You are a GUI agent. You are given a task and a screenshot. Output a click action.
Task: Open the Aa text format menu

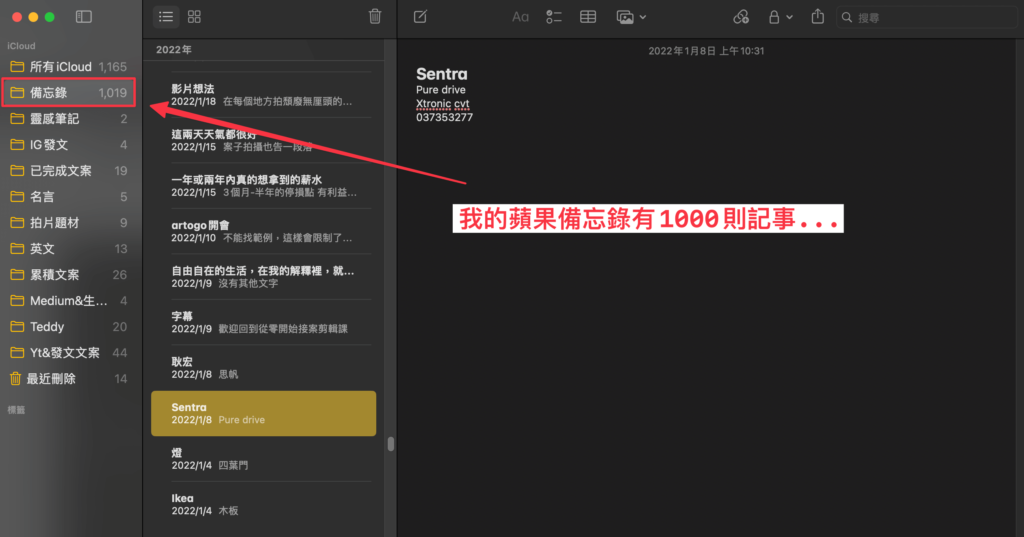click(520, 17)
